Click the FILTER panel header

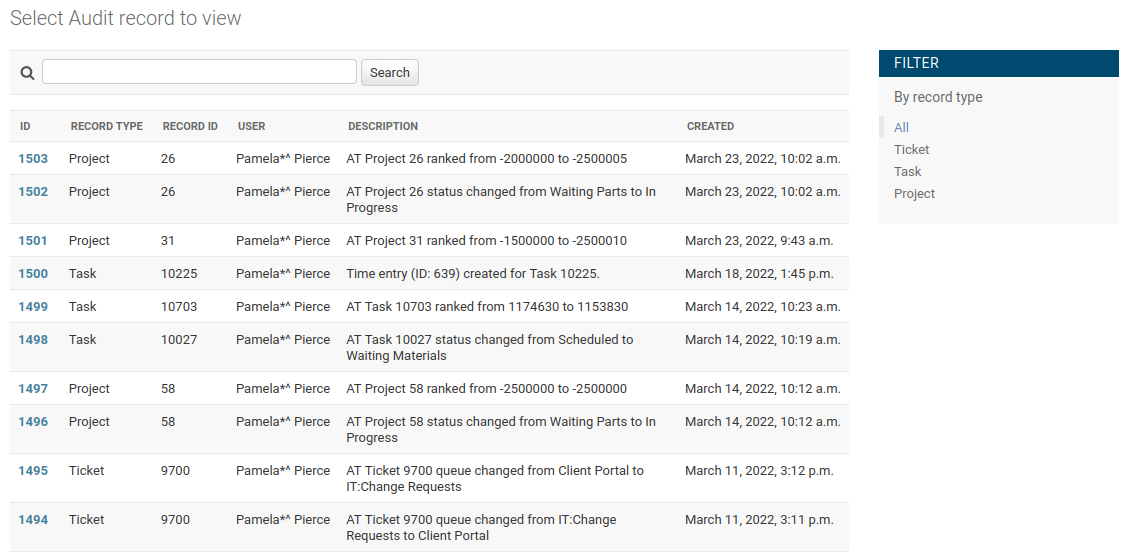998,63
